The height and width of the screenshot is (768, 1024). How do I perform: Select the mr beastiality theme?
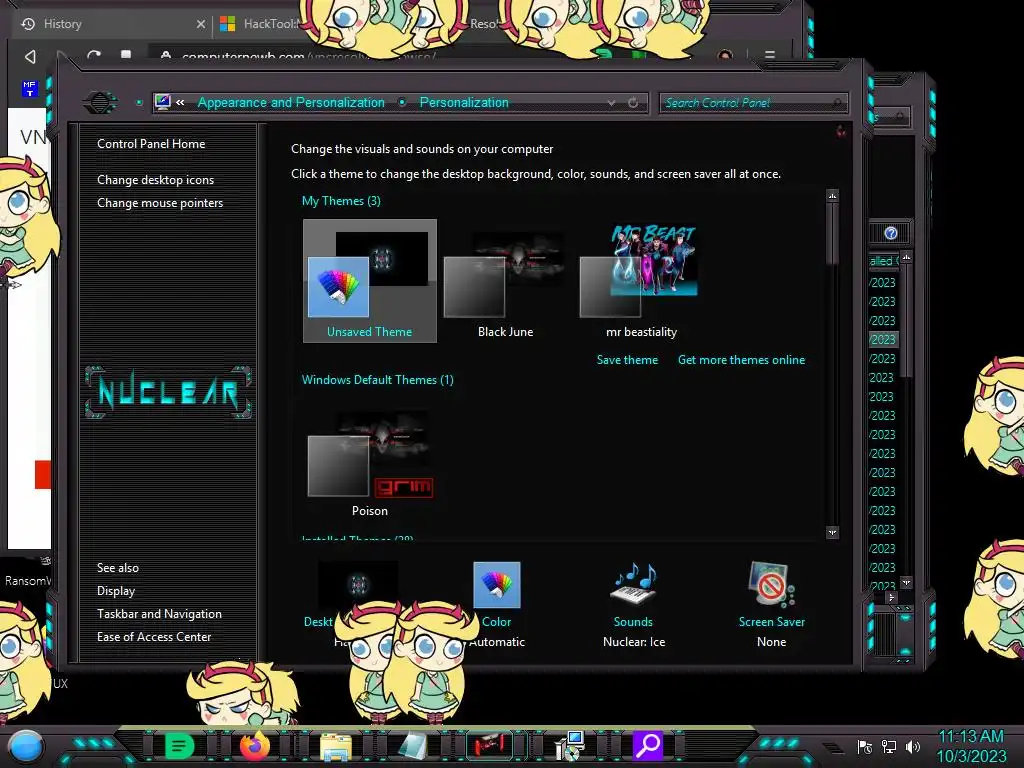pos(641,282)
